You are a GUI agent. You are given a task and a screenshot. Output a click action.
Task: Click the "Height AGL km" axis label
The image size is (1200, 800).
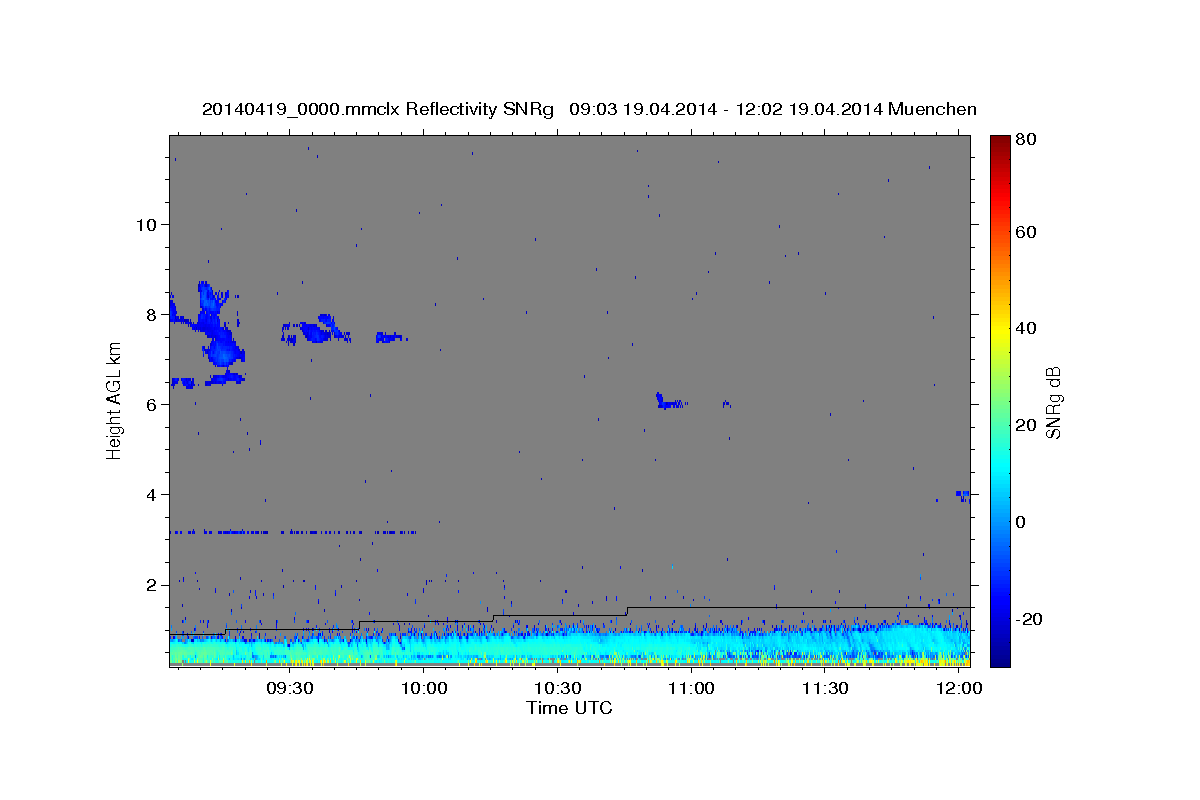click(114, 400)
